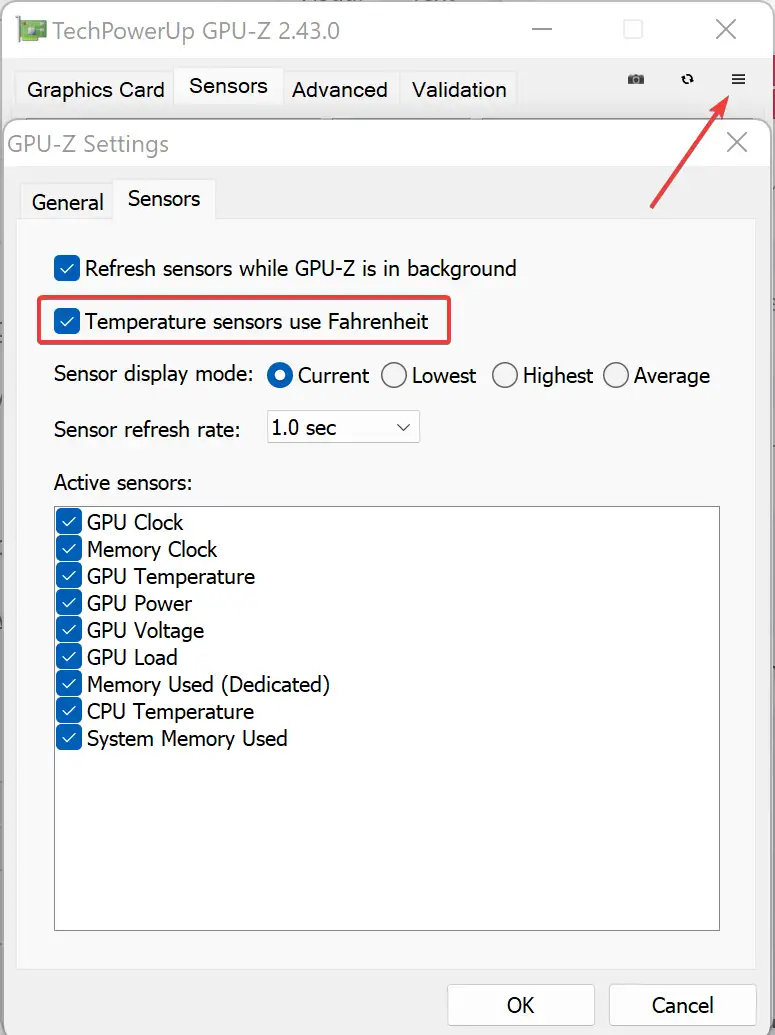This screenshot has width=775, height=1035.
Task: Open the Sensor refresh rate dropdown
Action: point(343,427)
